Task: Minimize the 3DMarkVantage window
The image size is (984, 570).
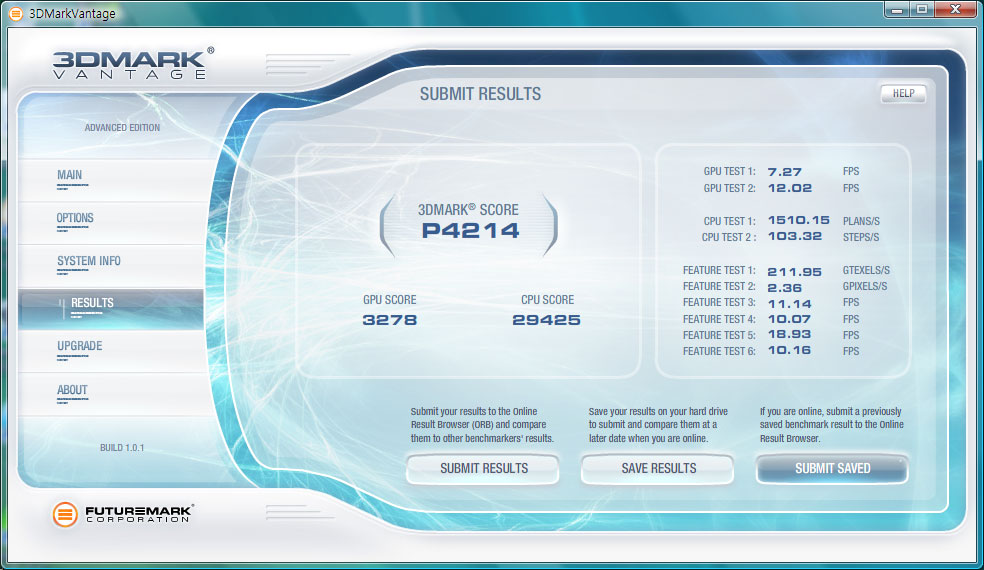Action: pyautogui.click(x=890, y=10)
